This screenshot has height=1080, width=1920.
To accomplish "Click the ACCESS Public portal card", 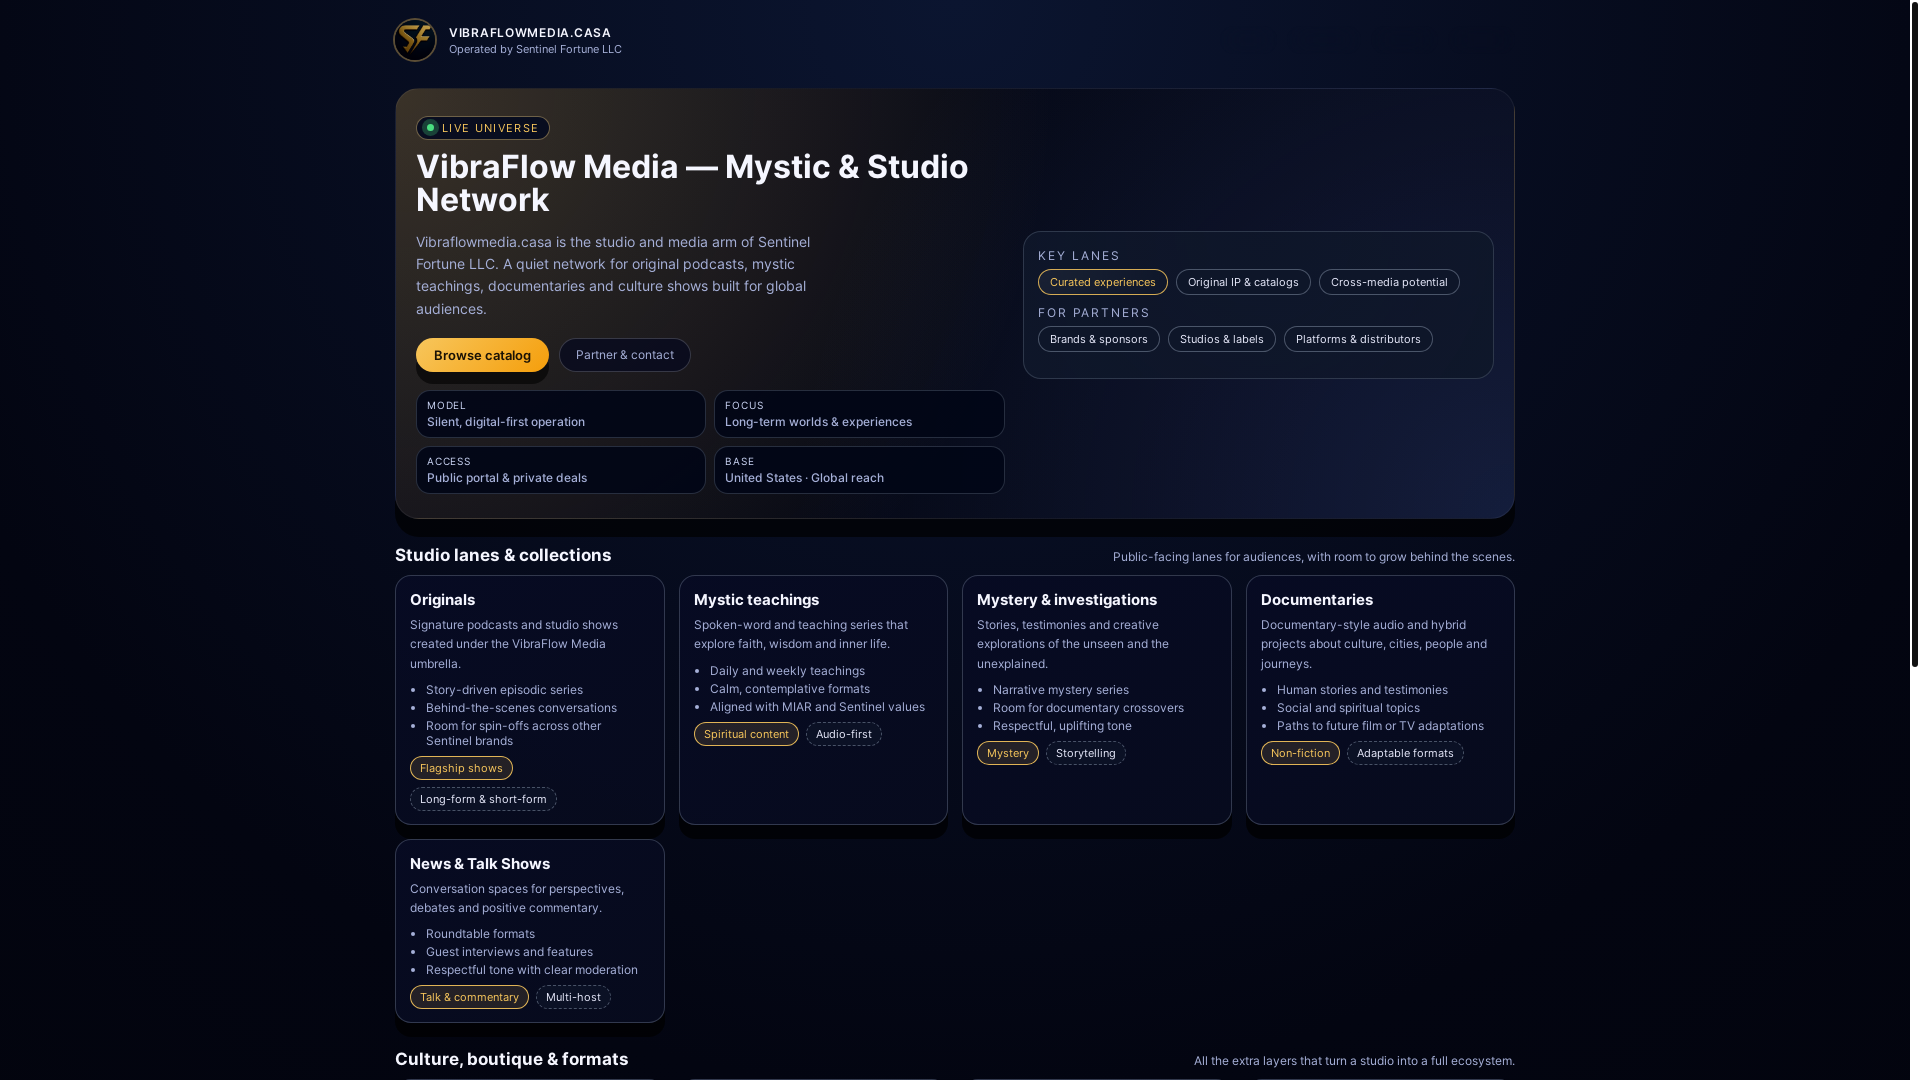I will click(x=561, y=470).
